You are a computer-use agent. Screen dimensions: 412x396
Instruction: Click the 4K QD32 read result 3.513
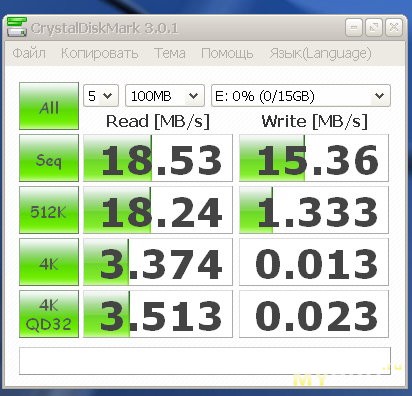pyautogui.click(x=158, y=314)
